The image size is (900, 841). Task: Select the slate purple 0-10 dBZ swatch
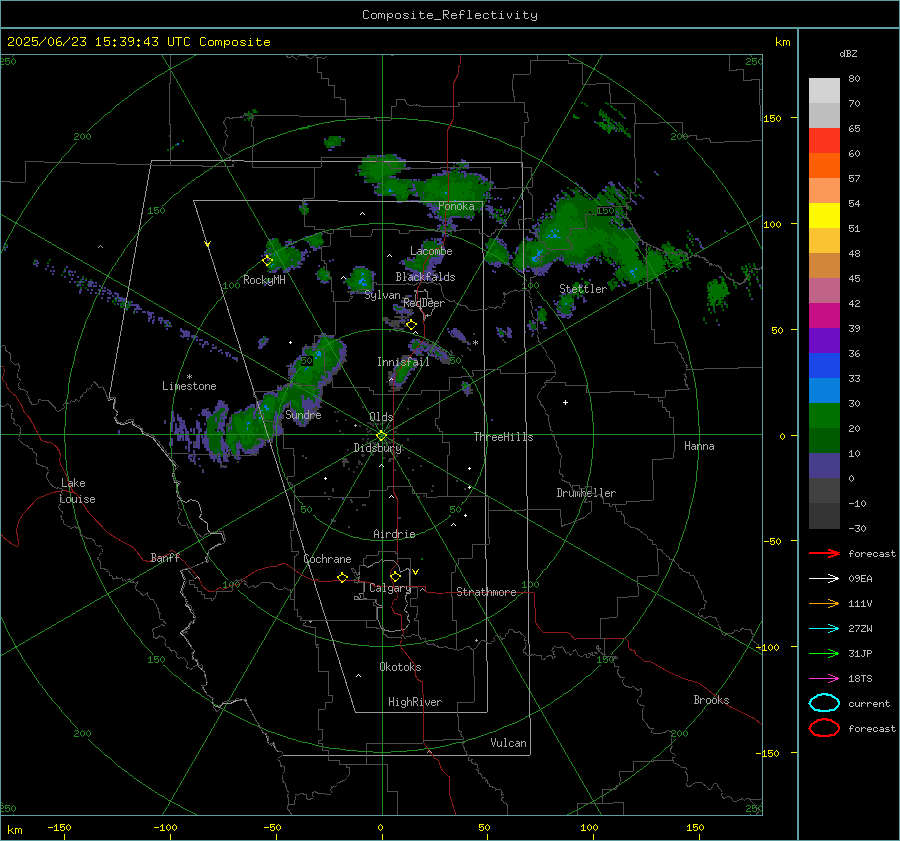point(824,466)
